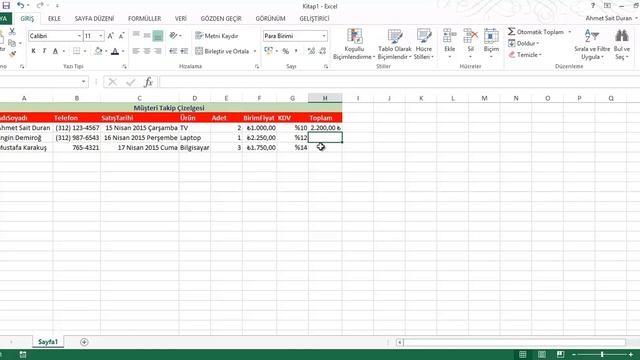Image resolution: width=640 pixels, height=360 pixels.
Task: Toggle top vertical alignment
Action: pyautogui.click(x=136, y=36)
